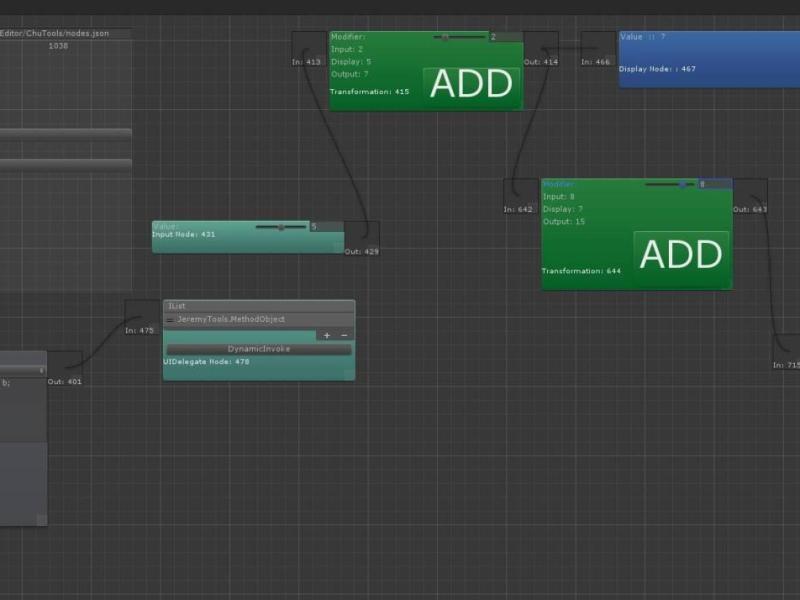Select the In: 642 input port
The width and height of the screenshot is (800, 600).
pyautogui.click(x=518, y=208)
